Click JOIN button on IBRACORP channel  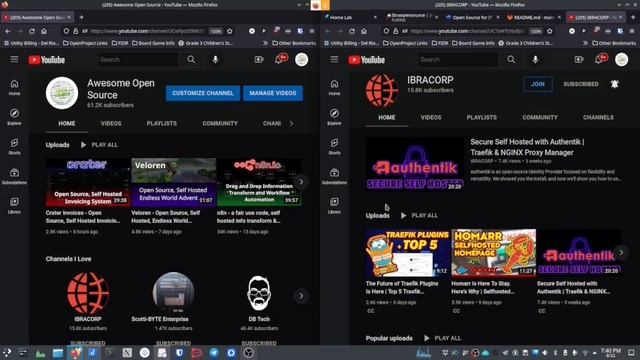click(538, 84)
